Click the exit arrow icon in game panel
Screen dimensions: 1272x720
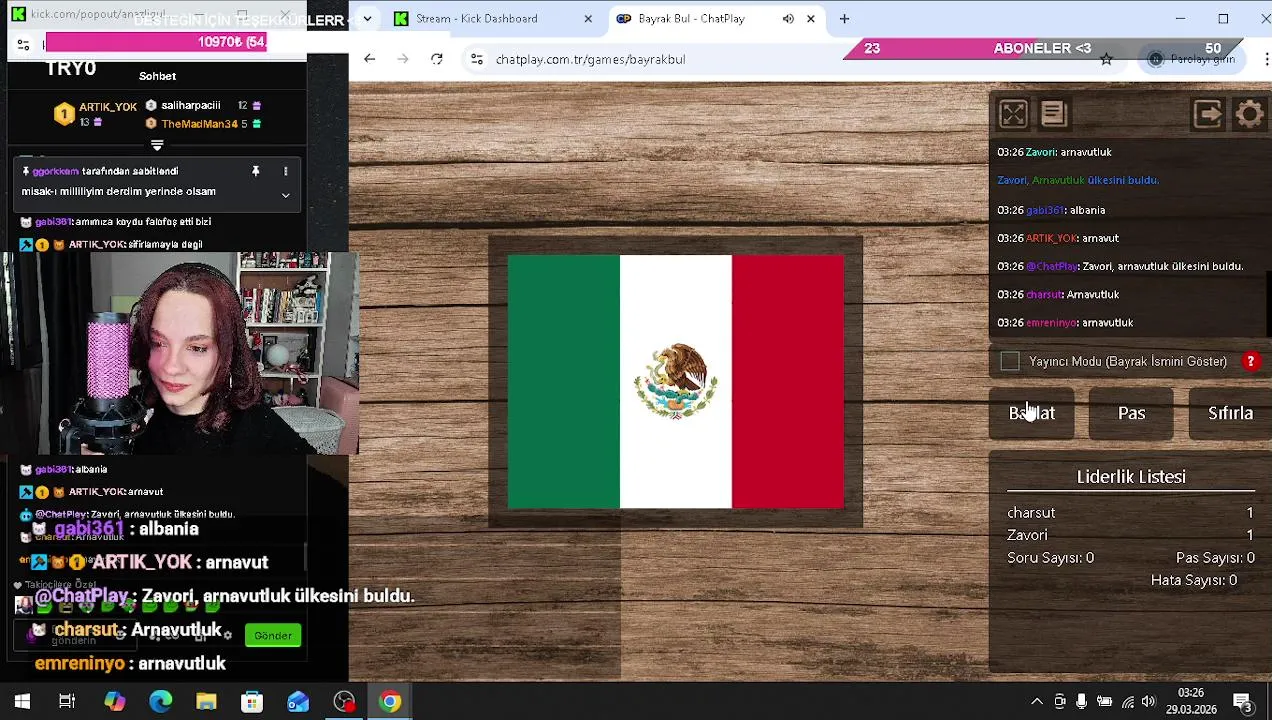coord(1208,114)
